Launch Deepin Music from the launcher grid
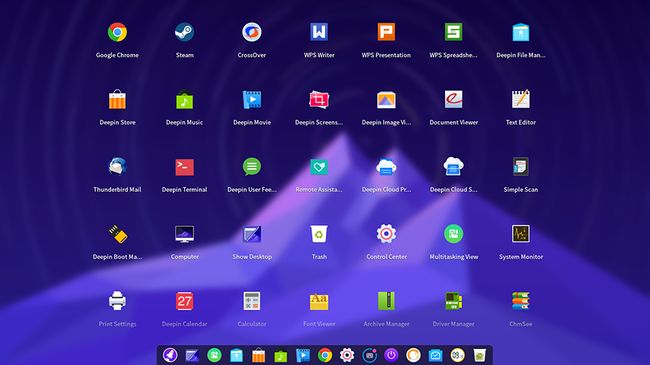Image resolution: width=650 pixels, height=365 pixels. pyautogui.click(x=184, y=100)
